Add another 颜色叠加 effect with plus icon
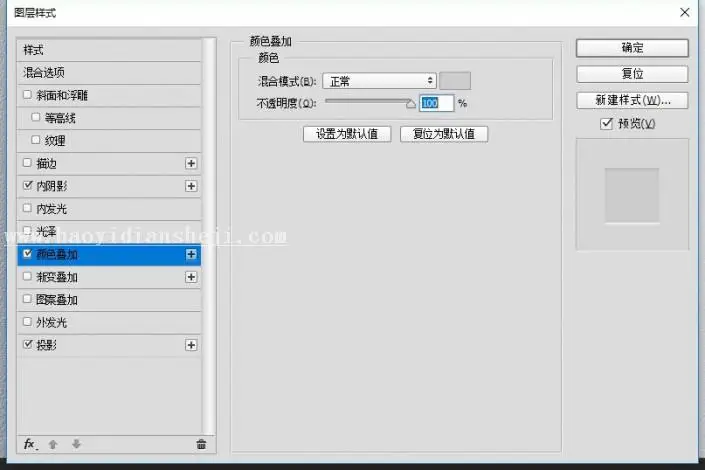The height and width of the screenshot is (470, 705). [x=191, y=254]
